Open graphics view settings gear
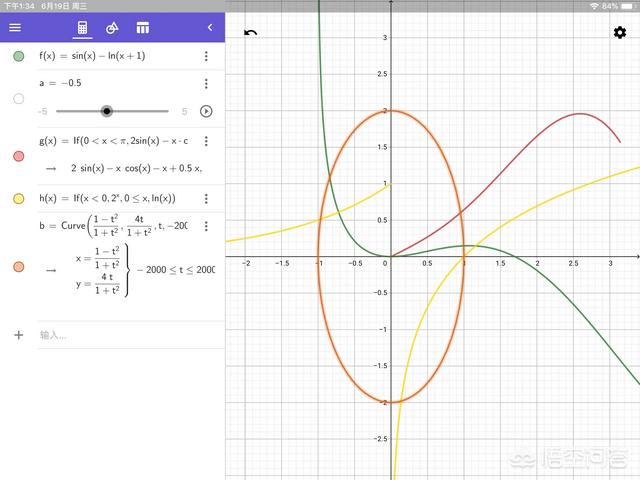Image resolution: width=640 pixels, height=480 pixels. point(620,33)
